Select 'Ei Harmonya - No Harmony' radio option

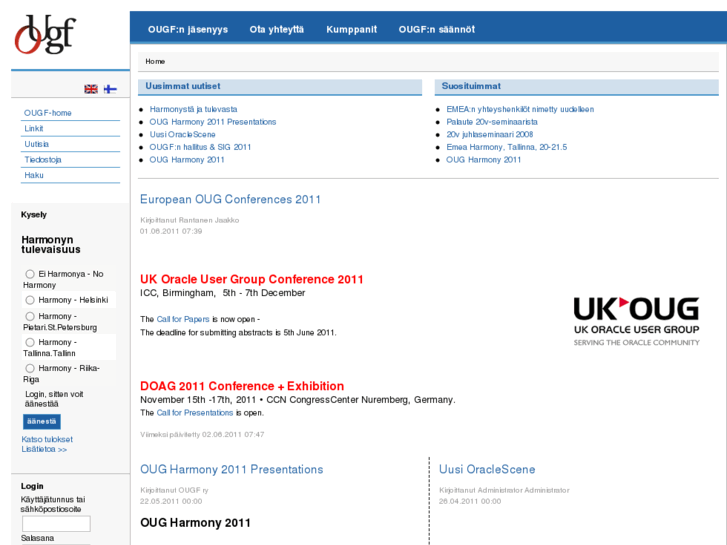tap(30, 274)
